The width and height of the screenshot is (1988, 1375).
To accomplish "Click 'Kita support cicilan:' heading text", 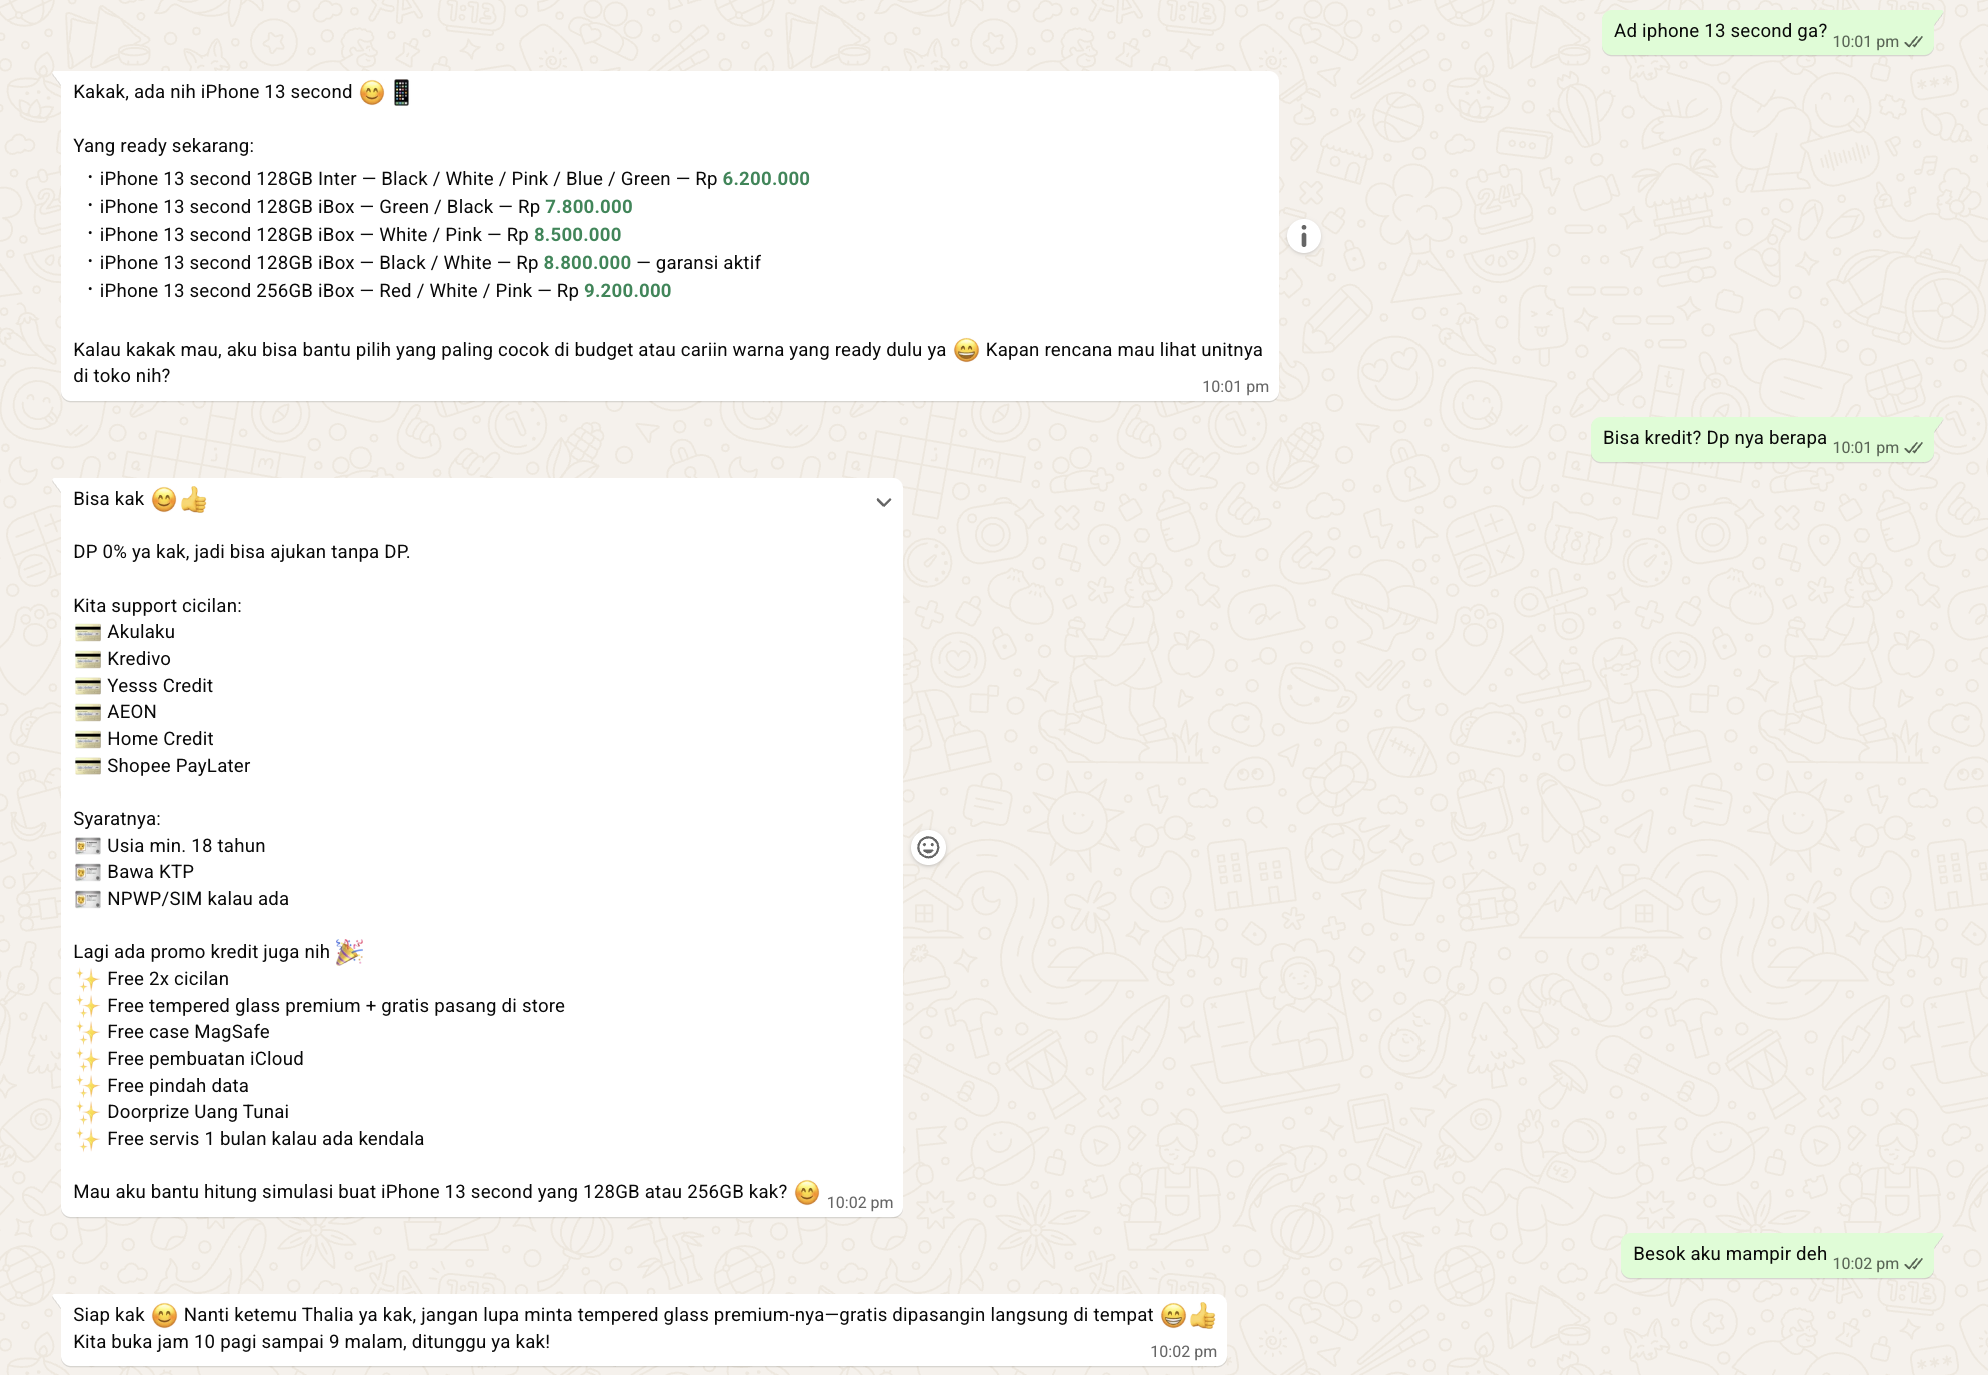I will [x=157, y=606].
